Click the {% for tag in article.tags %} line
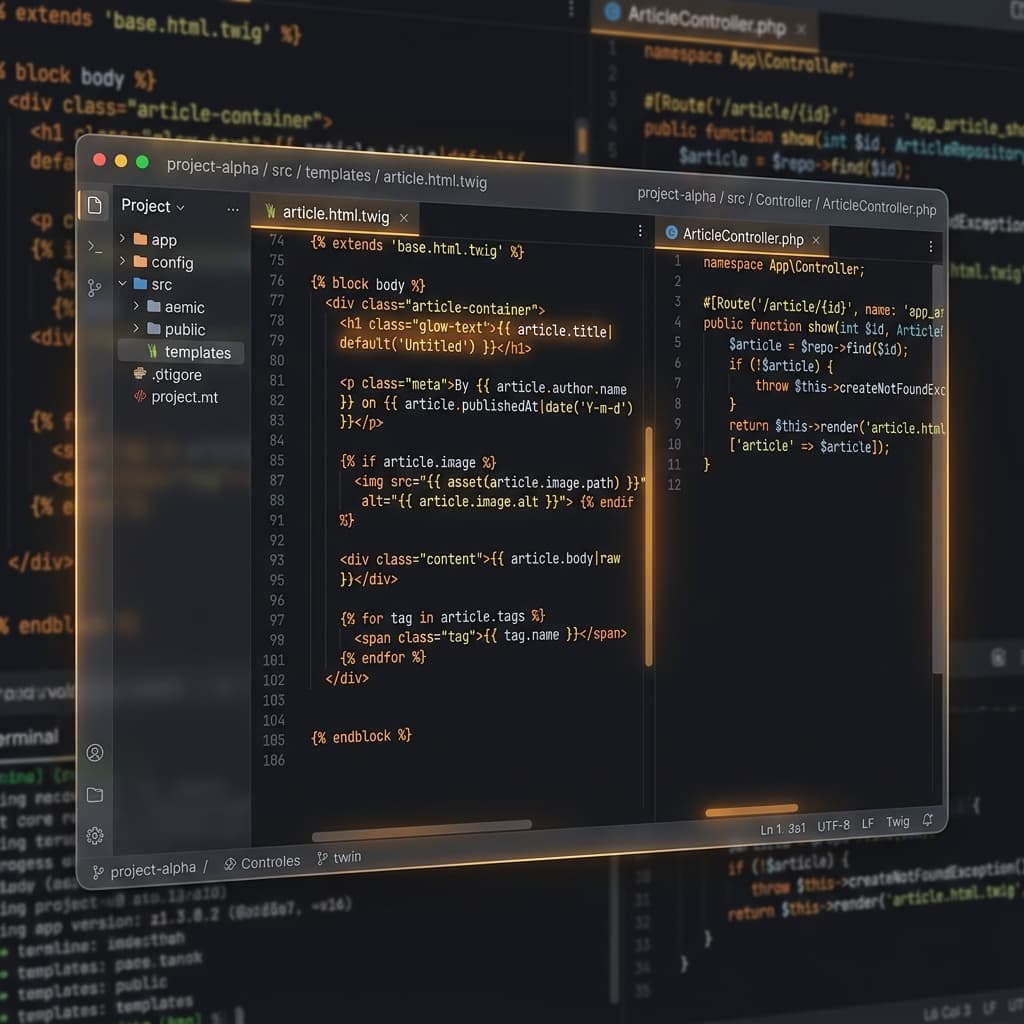Viewport: 1024px width, 1024px height. point(442,617)
